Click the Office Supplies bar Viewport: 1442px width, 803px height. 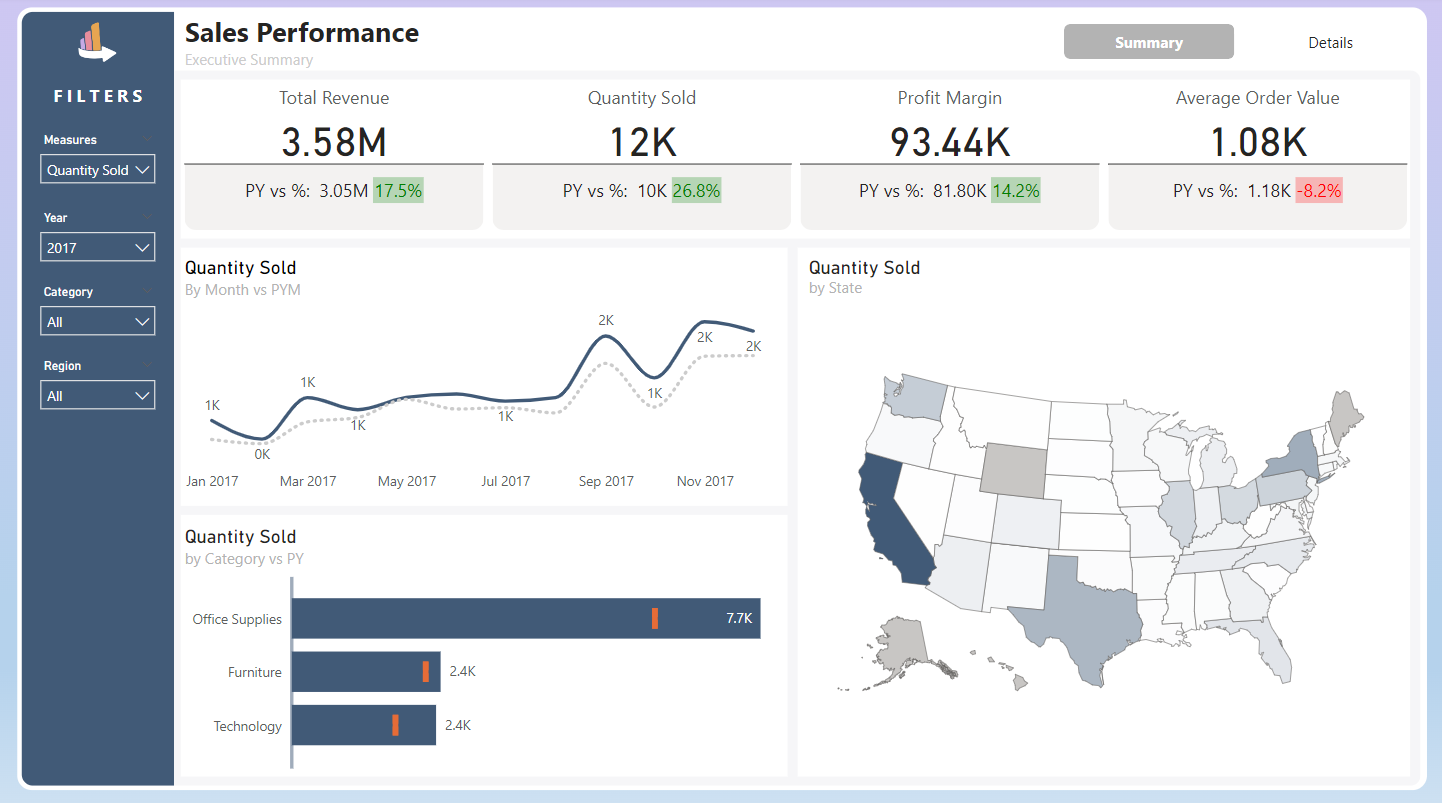tap(526, 619)
